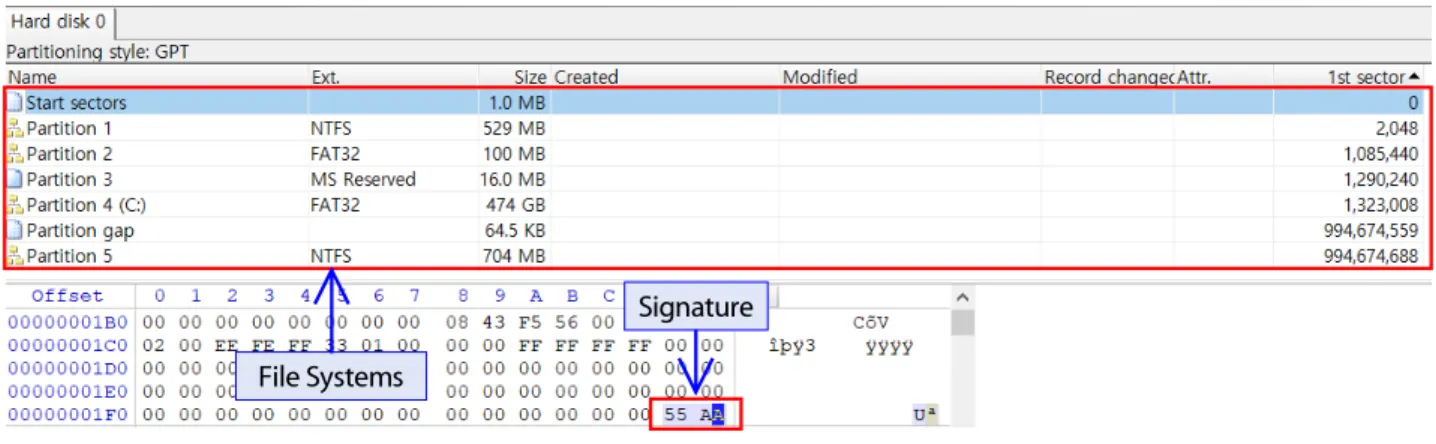
Task: Click the 704 MB size cell
Action: click(x=512, y=256)
